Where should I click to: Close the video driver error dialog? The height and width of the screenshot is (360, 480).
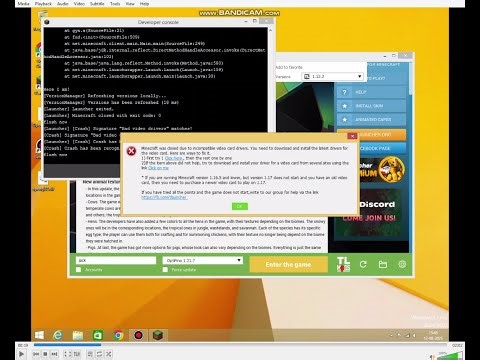point(352,136)
